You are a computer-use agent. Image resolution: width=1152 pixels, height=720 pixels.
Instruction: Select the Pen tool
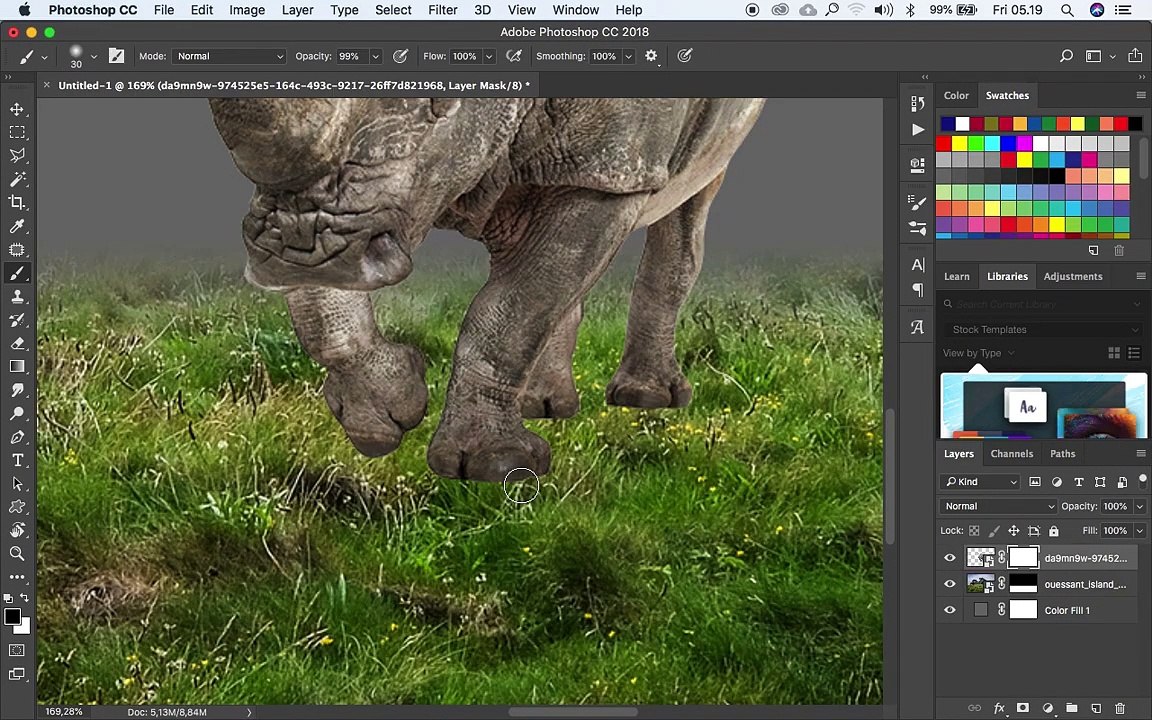coord(17,437)
